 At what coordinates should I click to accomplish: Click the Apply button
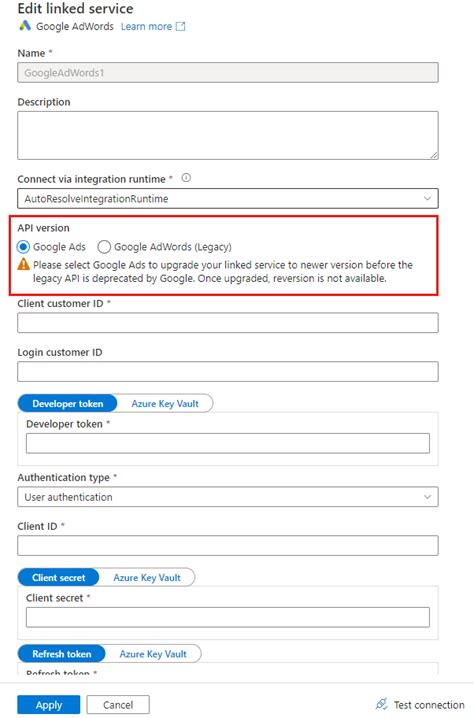(x=49, y=705)
